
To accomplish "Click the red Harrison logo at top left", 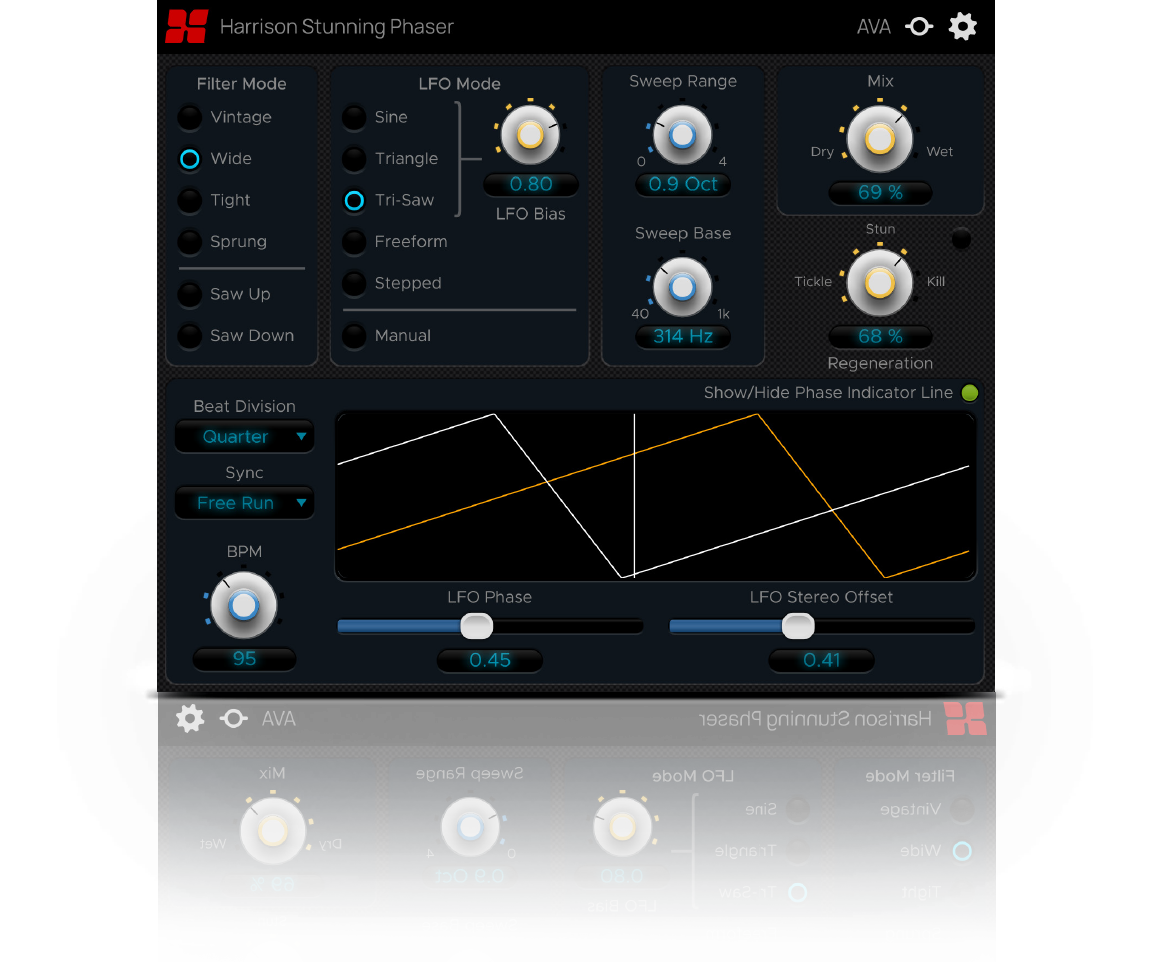I will tap(186, 27).
